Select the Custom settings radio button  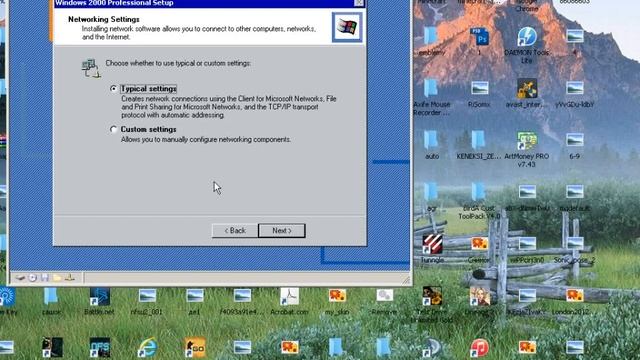[113, 129]
